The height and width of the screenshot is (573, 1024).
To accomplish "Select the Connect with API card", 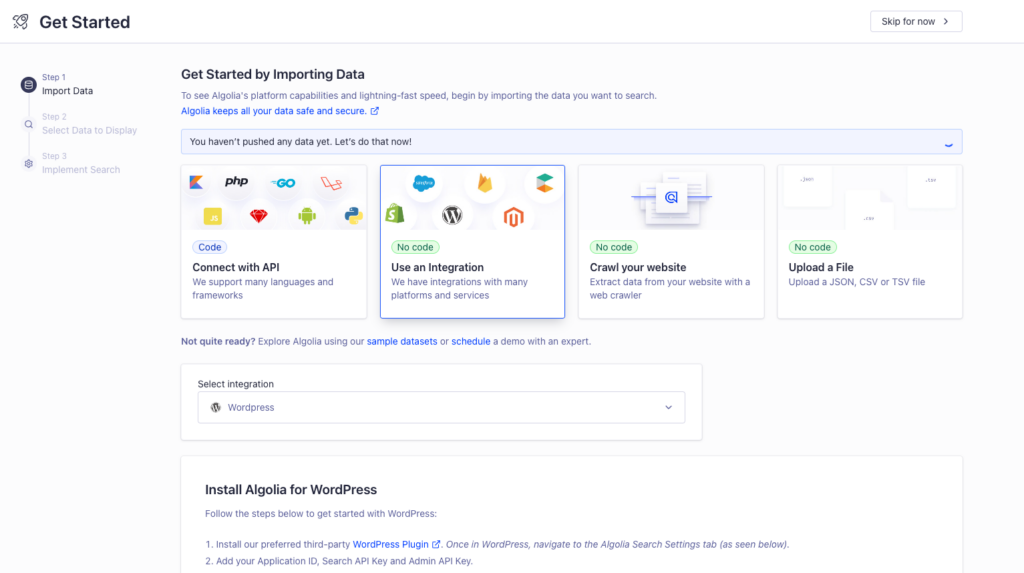I will 274,242.
